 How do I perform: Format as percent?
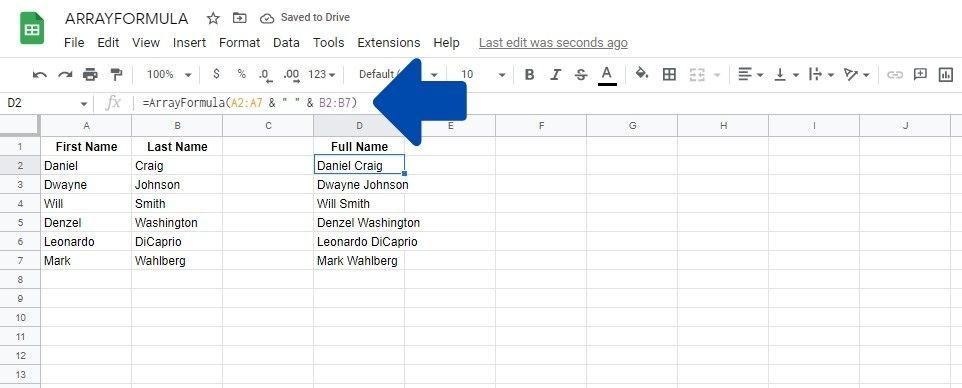pos(242,74)
